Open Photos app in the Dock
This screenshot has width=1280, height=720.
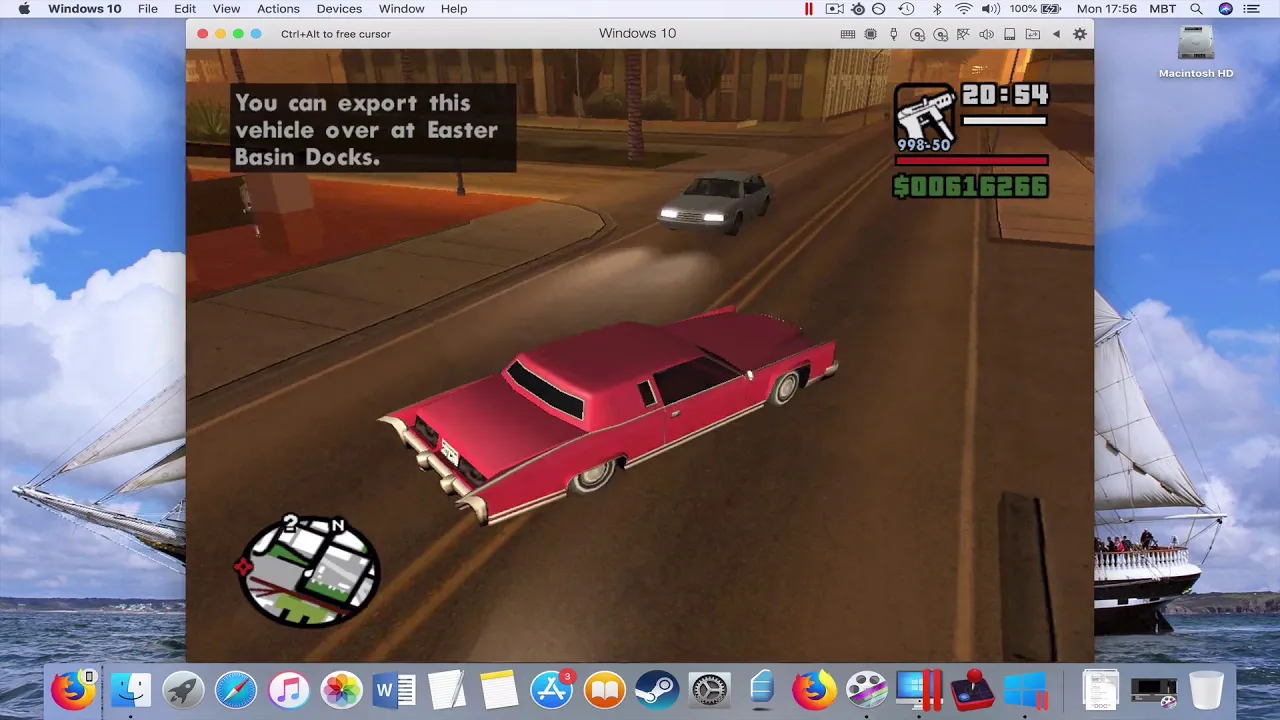[341, 690]
